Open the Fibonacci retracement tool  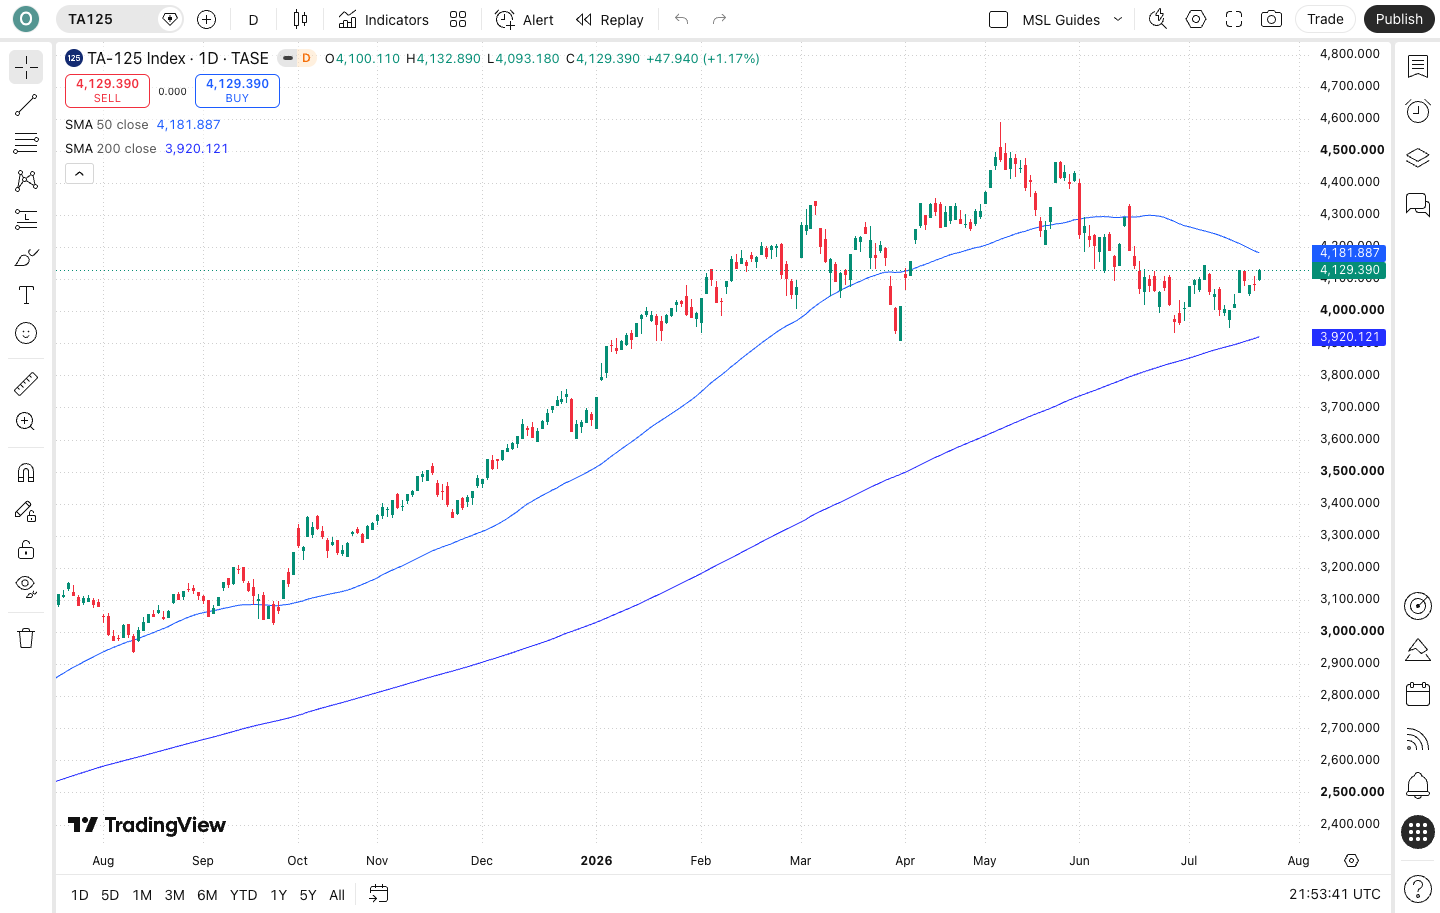26,143
